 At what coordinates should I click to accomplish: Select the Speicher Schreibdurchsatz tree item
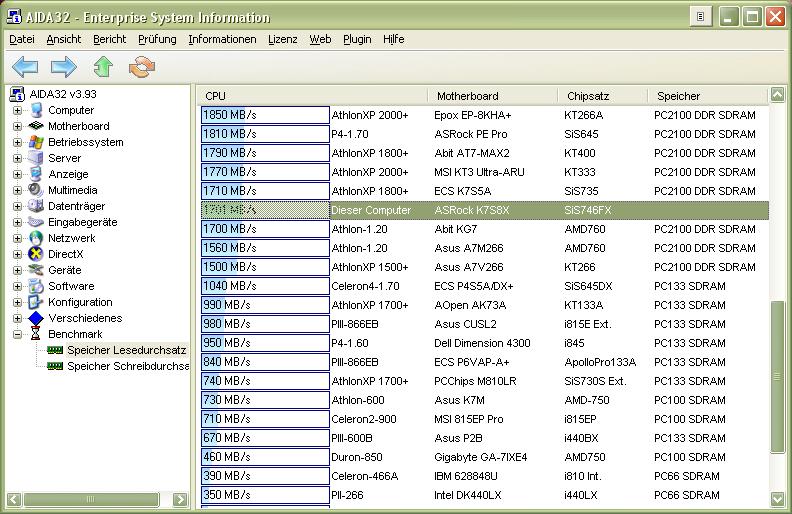128,366
